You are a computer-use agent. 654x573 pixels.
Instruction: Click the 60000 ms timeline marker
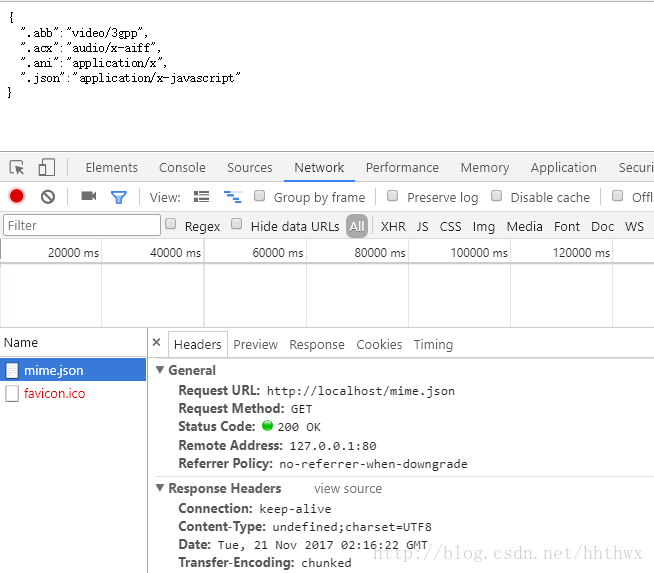point(278,253)
